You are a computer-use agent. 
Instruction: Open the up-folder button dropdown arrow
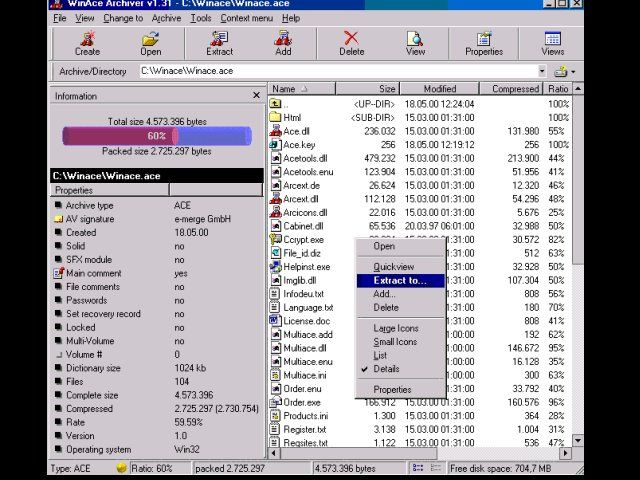[573, 72]
